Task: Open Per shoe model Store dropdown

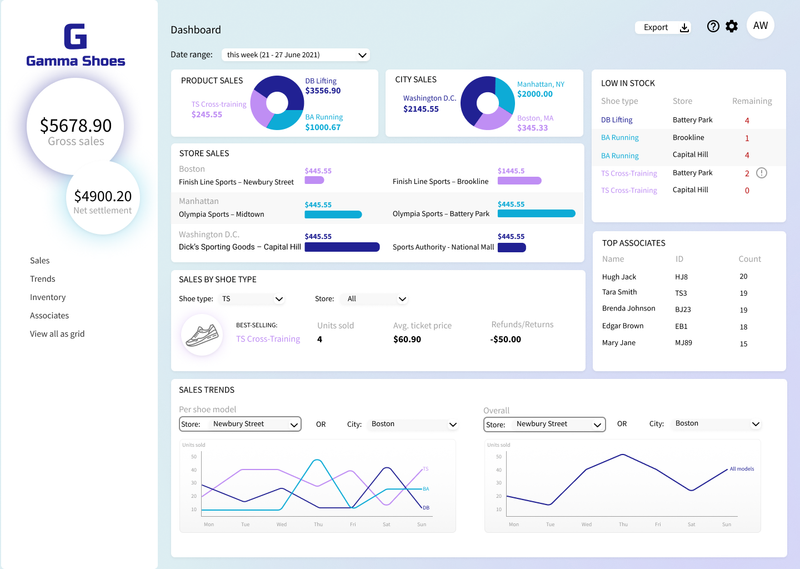Action: pyautogui.click(x=240, y=424)
